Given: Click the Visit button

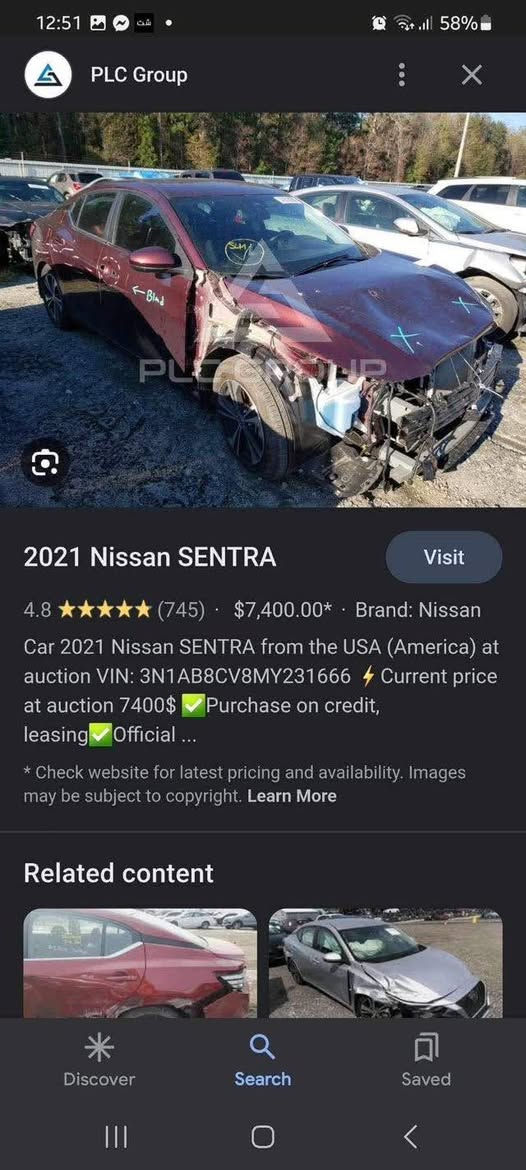Looking at the screenshot, I should click(x=444, y=557).
